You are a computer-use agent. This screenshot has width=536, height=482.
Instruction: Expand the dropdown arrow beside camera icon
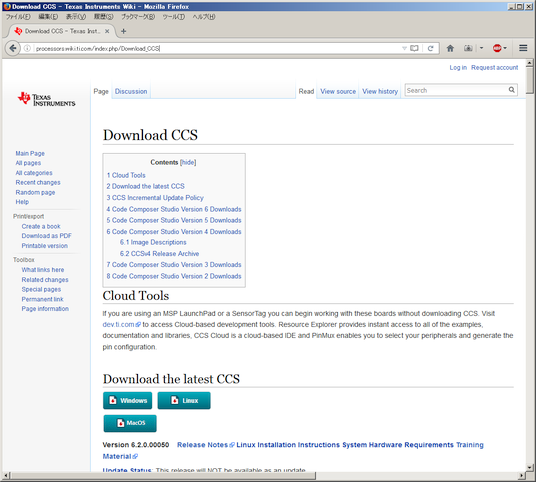[x=481, y=48]
